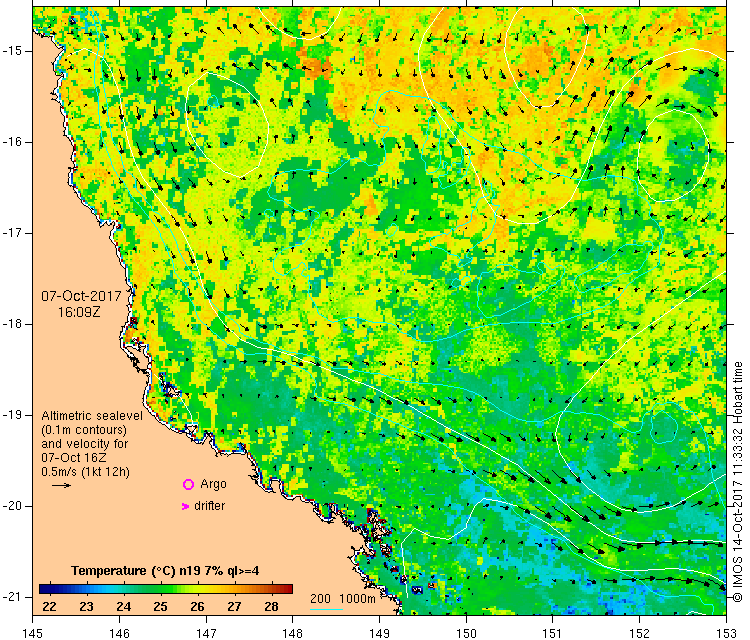Click the longitude axis label '149'

click(379, 633)
